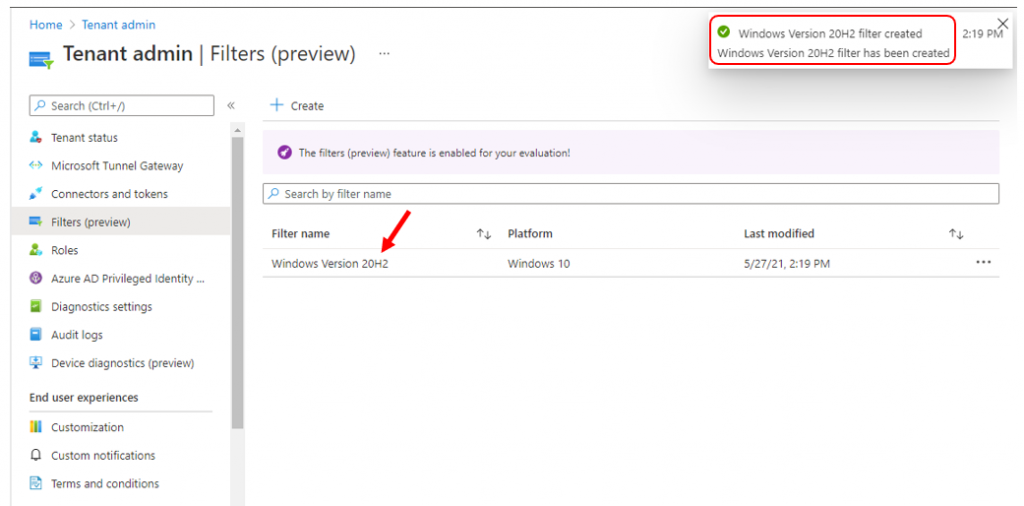
Task: Create a new filter with the Create button
Action: [x=297, y=106]
